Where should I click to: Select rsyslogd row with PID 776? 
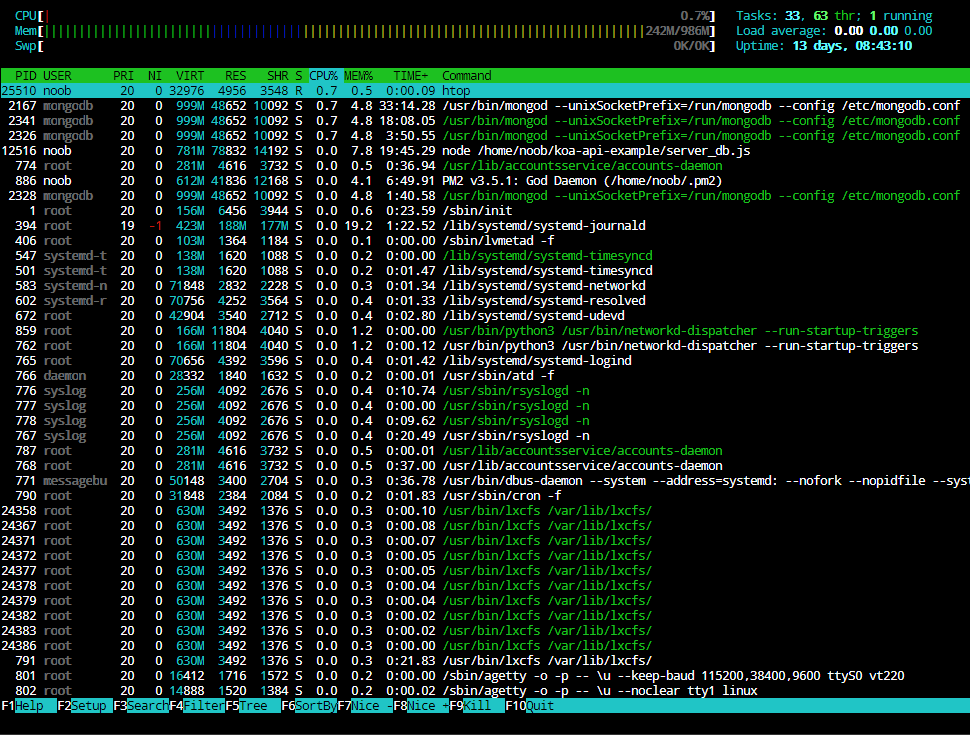pyautogui.click(x=485, y=390)
